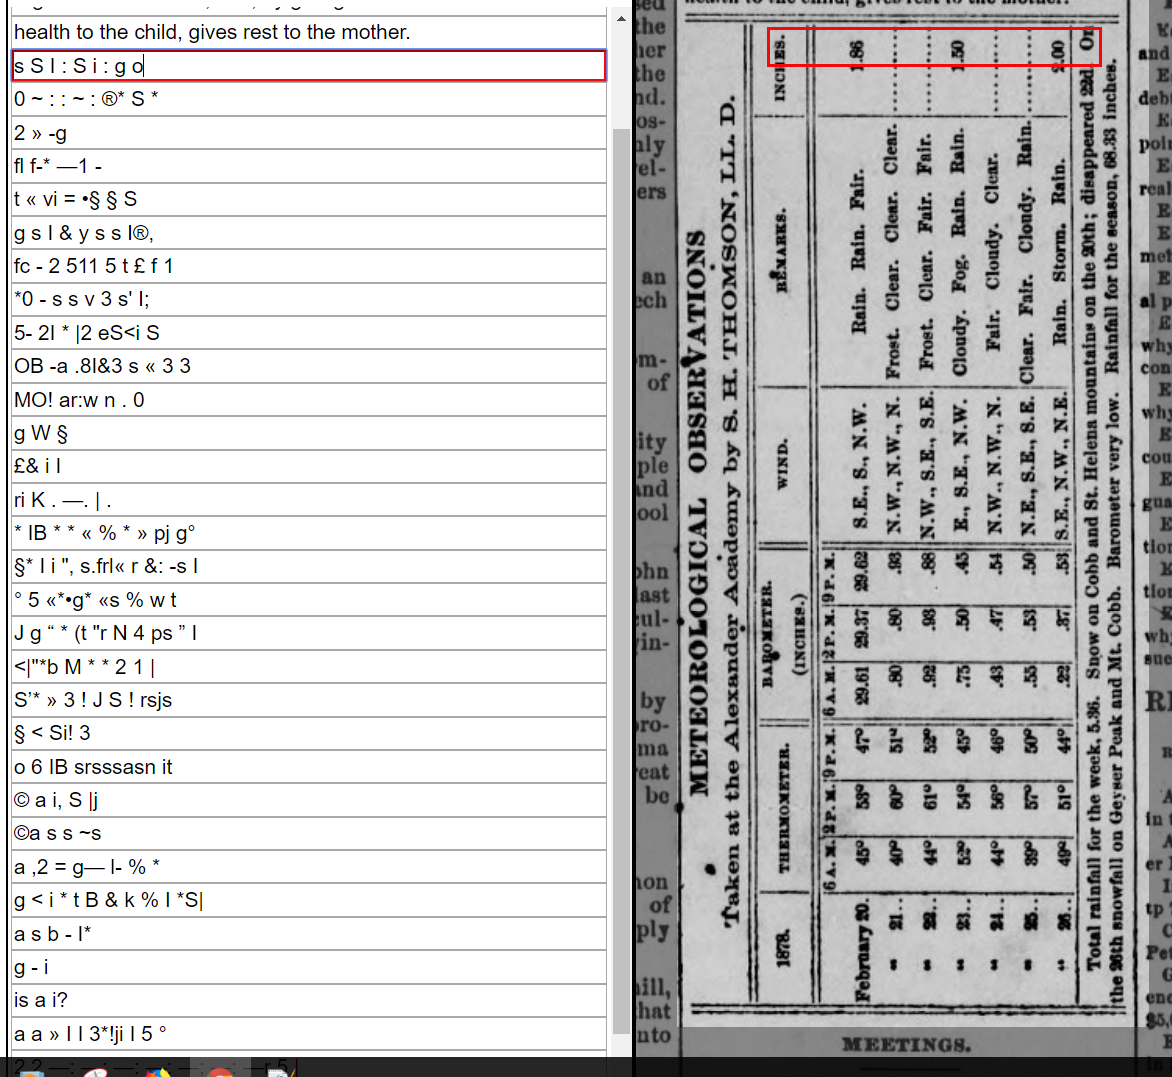Select the line 'g W §'
This screenshot has width=1172, height=1077.
pos(309,433)
